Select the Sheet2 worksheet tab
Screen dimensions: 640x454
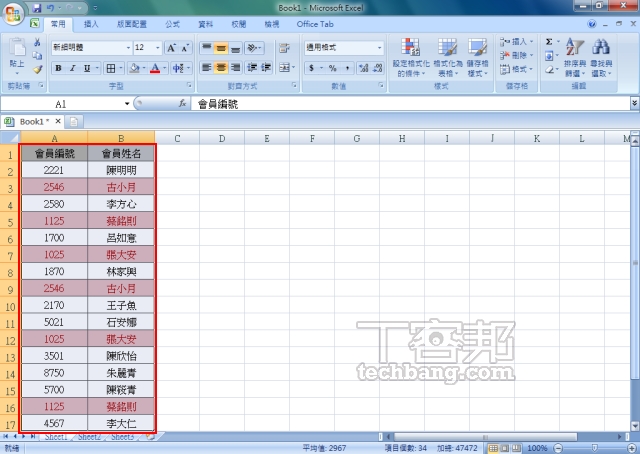[89, 436]
